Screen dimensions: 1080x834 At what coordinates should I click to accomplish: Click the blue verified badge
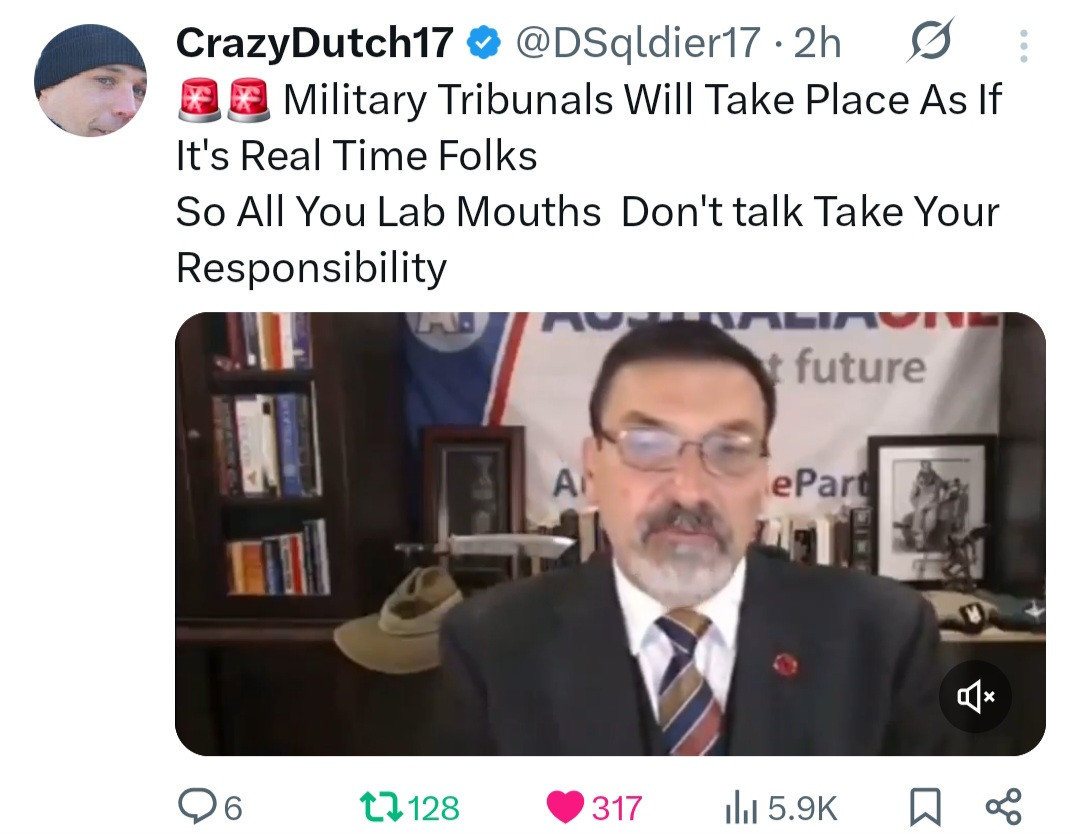[484, 43]
